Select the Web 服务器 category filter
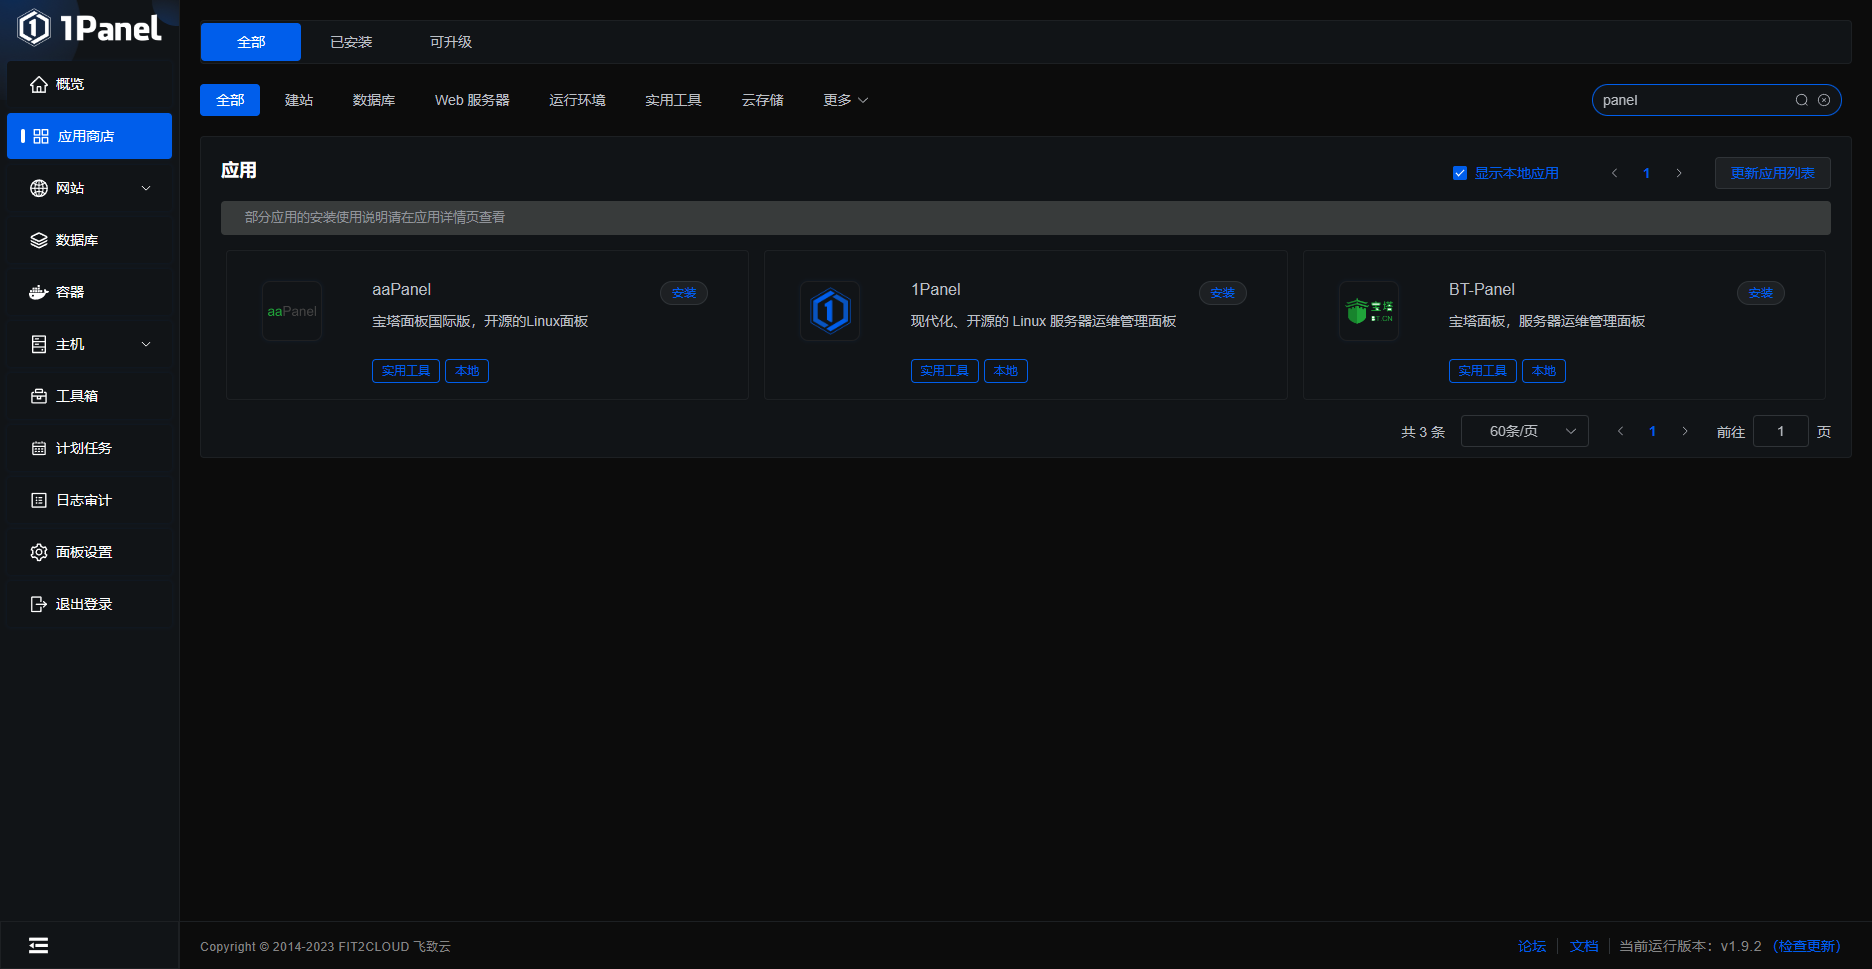This screenshot has height=969, width=1872. tap(472, 100)
